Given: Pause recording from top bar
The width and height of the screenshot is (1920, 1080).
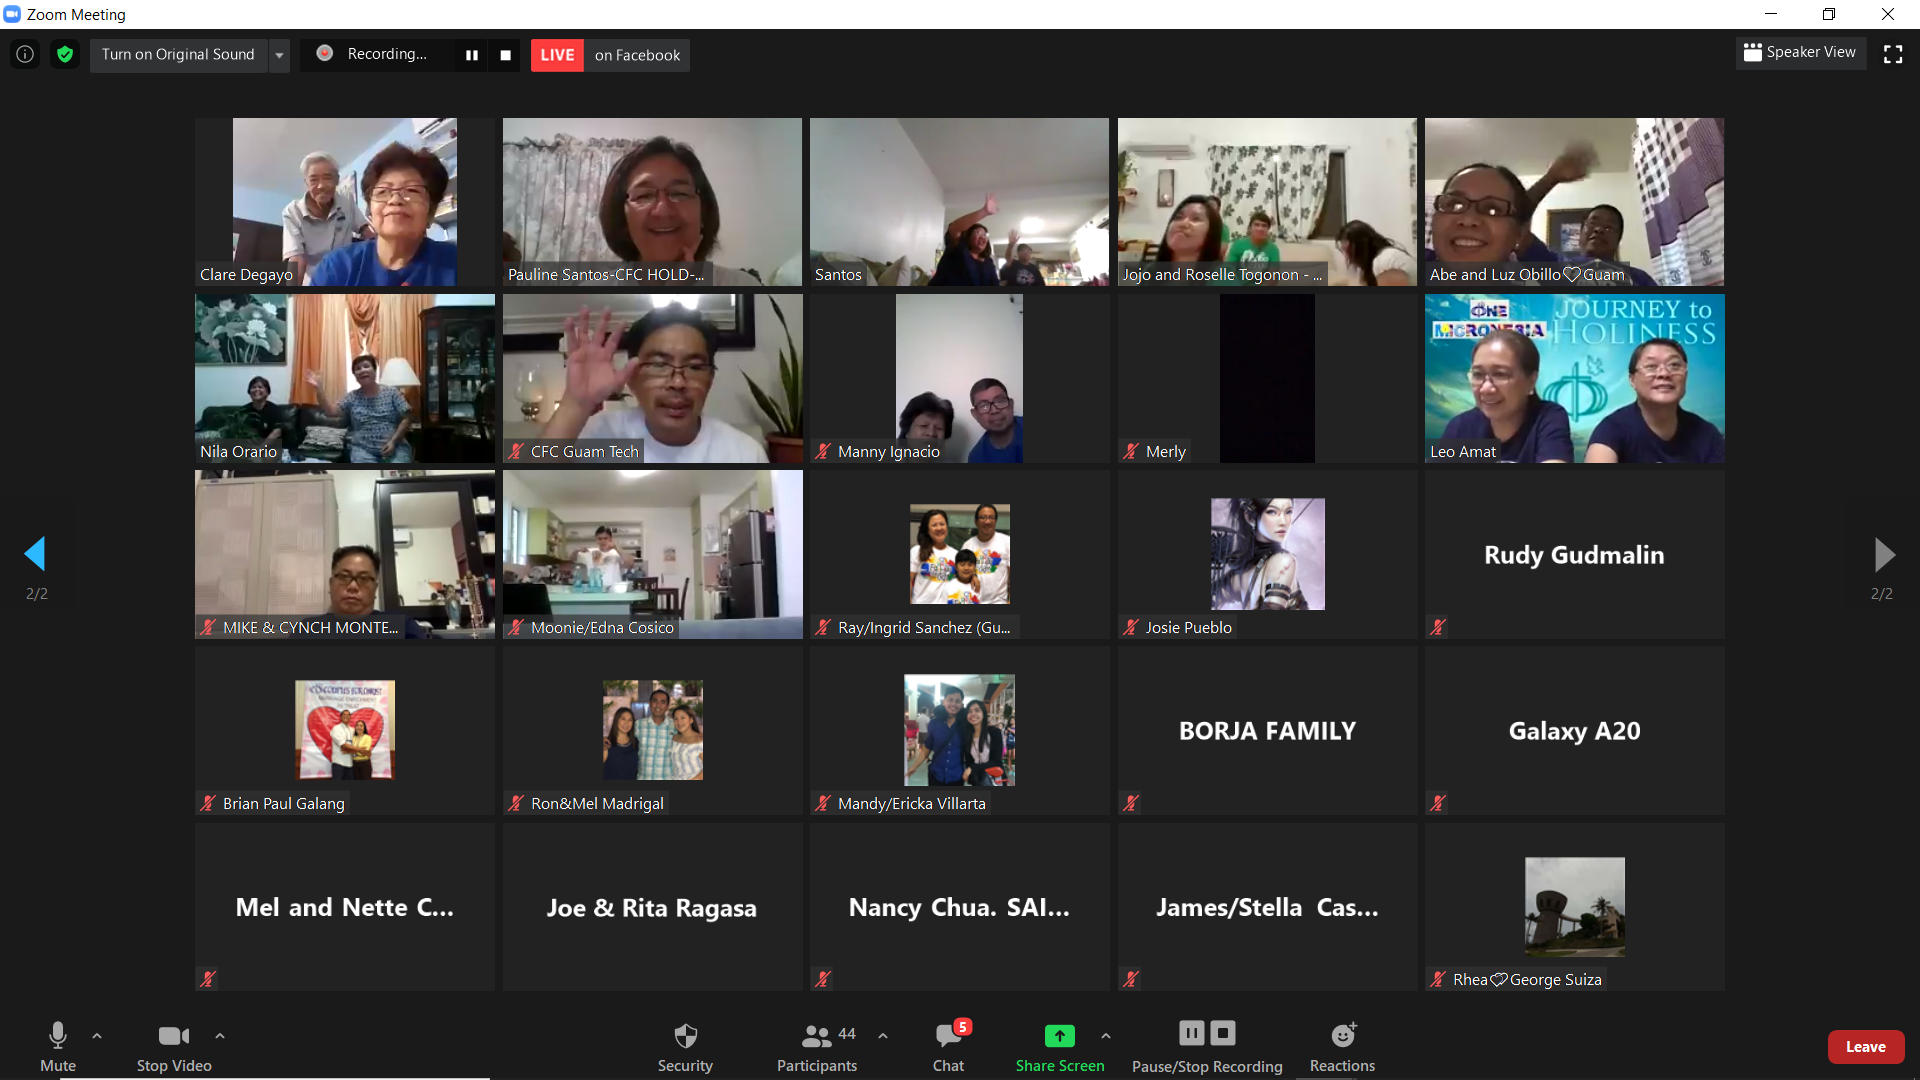Looking at the screenshot, I should [x=472, y=55].
